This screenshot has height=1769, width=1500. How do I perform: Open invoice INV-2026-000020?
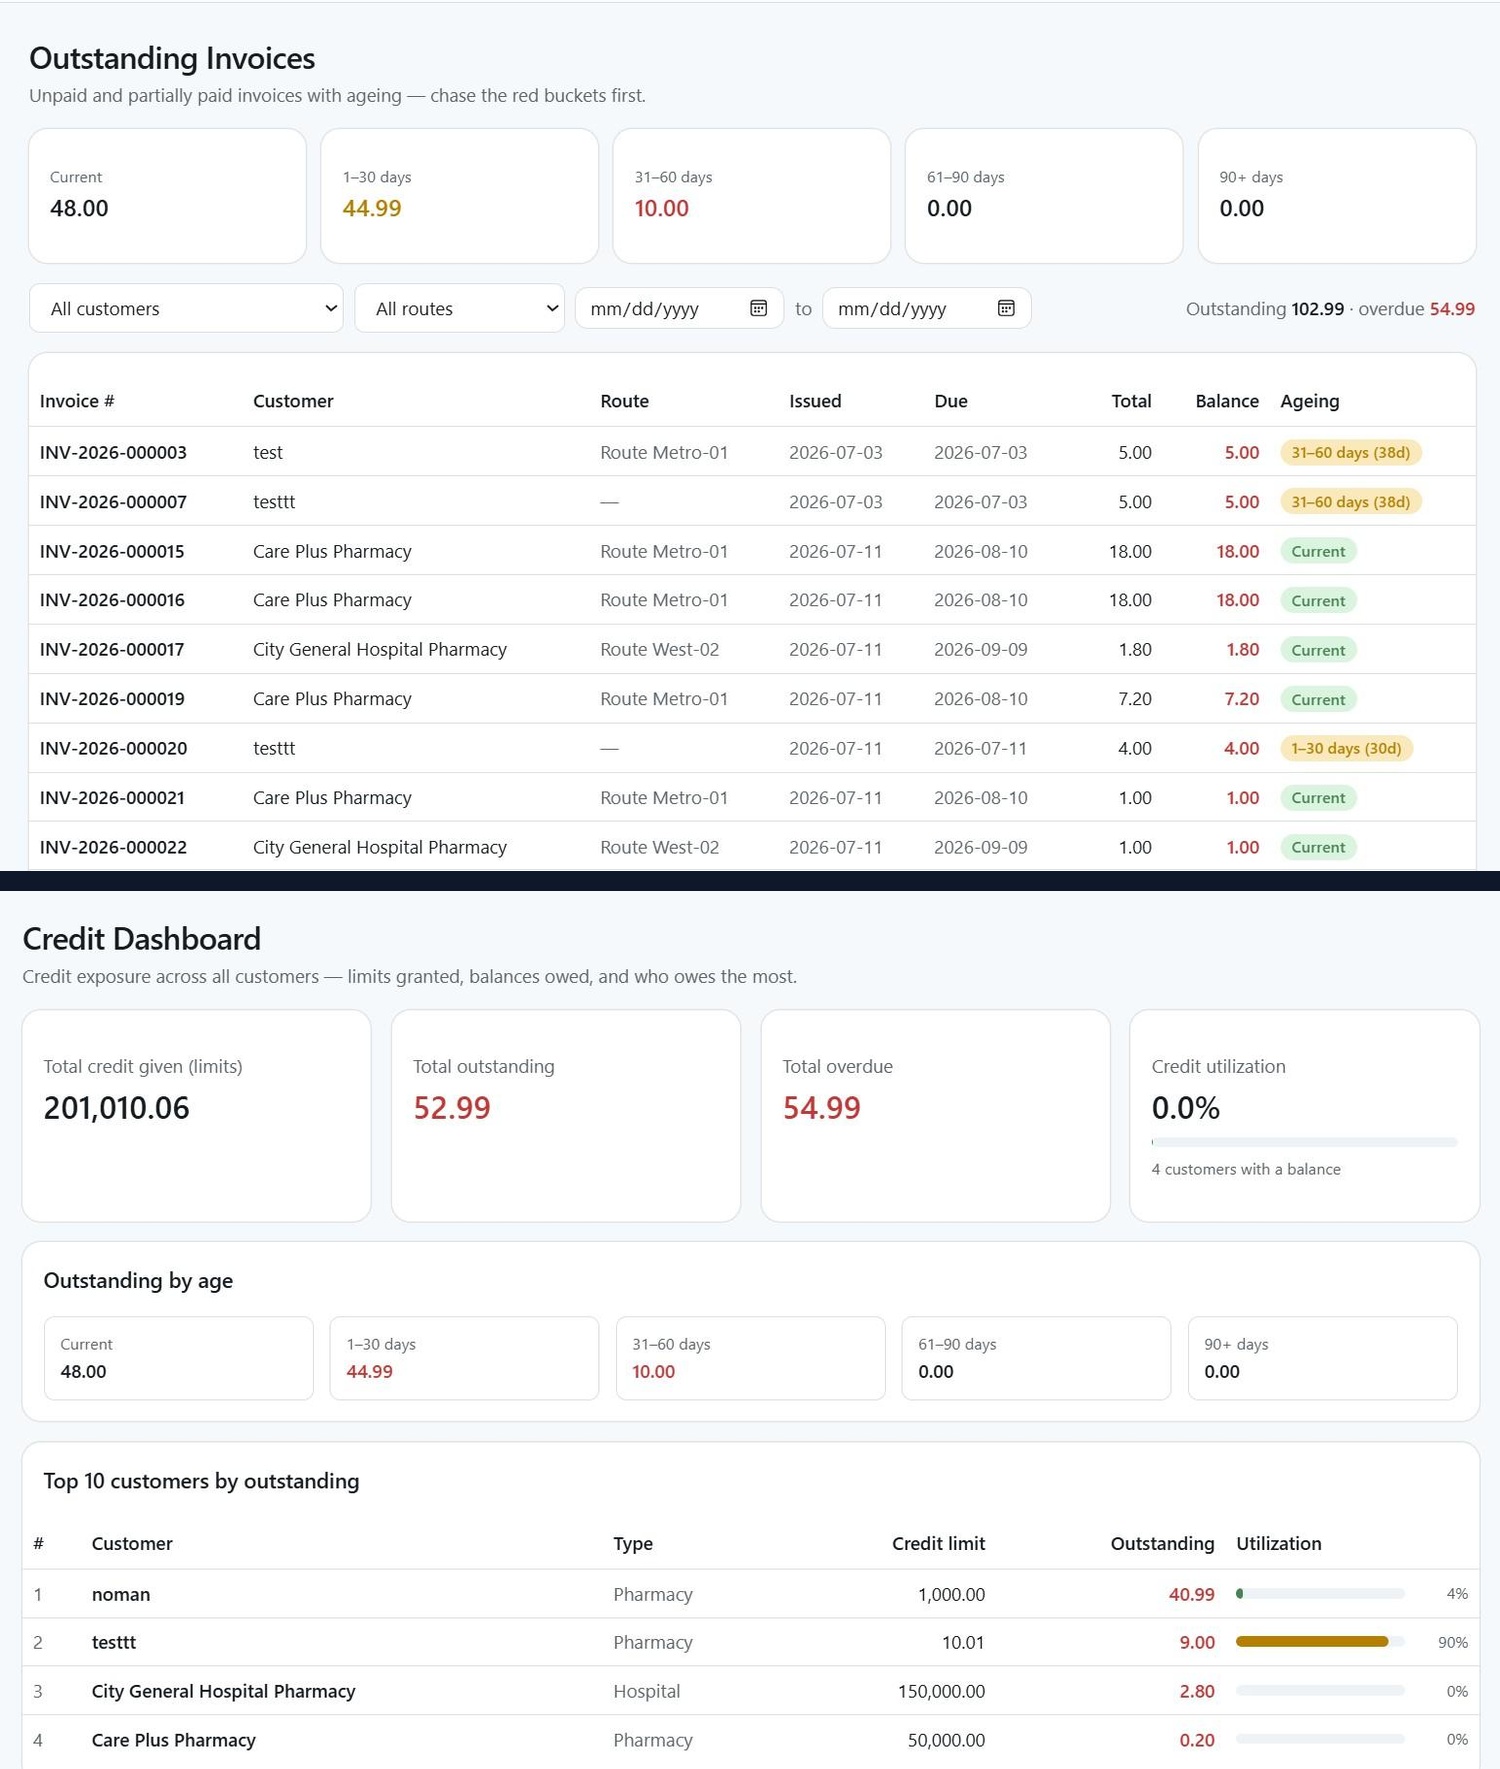(x=113, y=748)
